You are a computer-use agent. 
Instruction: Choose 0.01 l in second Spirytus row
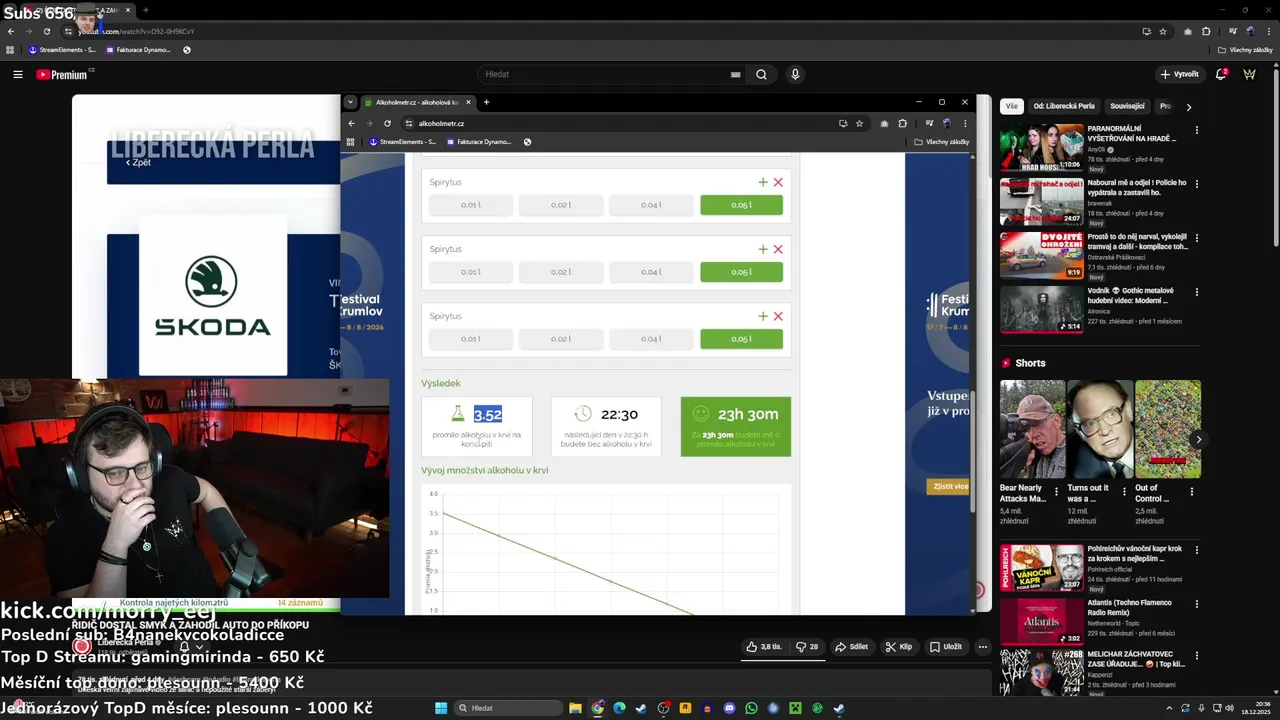coord(471,272)
